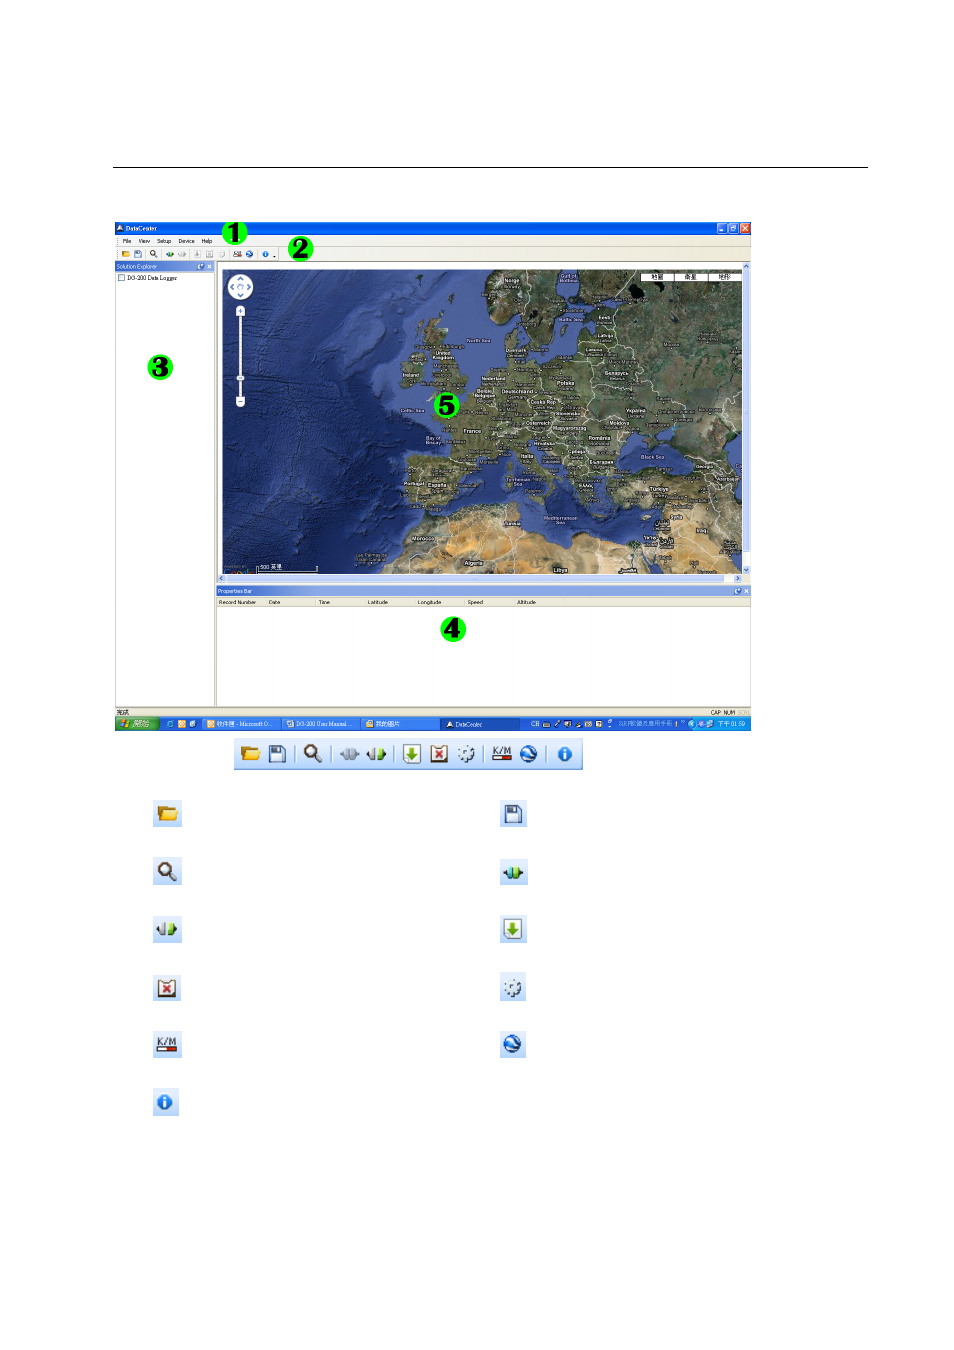
Task: Close the Properties Bar panel
Action: tap(746, 591)
